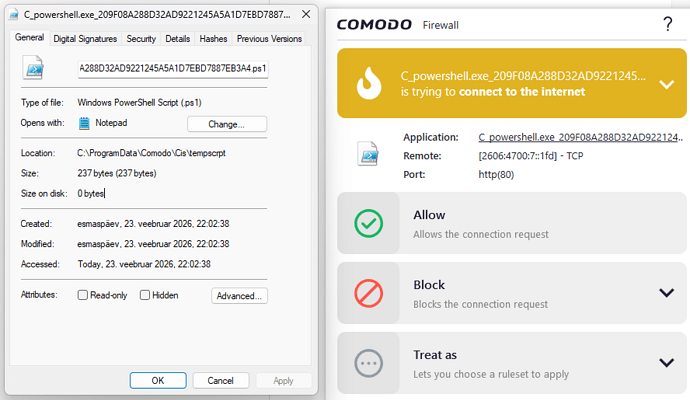The height and width of the screenshot is (400, 690).
Task: Collapse the yellow alert header chevron
Action: pos(667,84)
